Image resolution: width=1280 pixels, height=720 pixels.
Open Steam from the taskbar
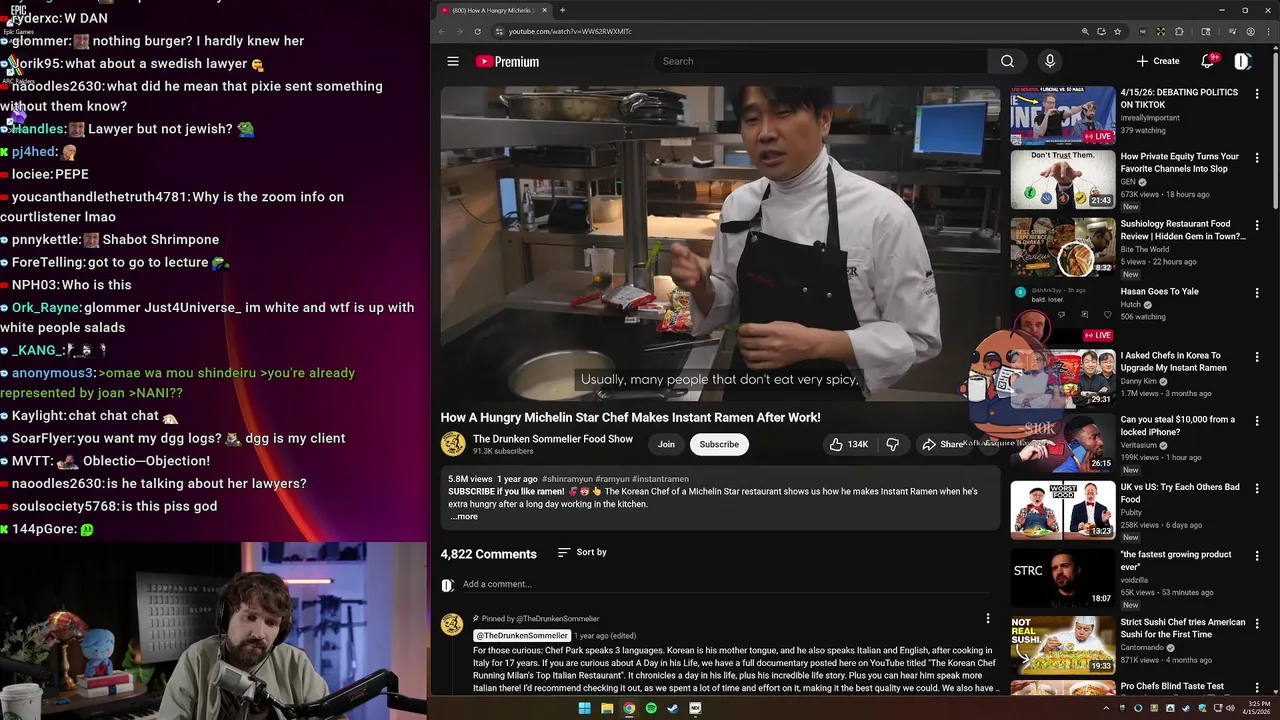coord(673,708)
